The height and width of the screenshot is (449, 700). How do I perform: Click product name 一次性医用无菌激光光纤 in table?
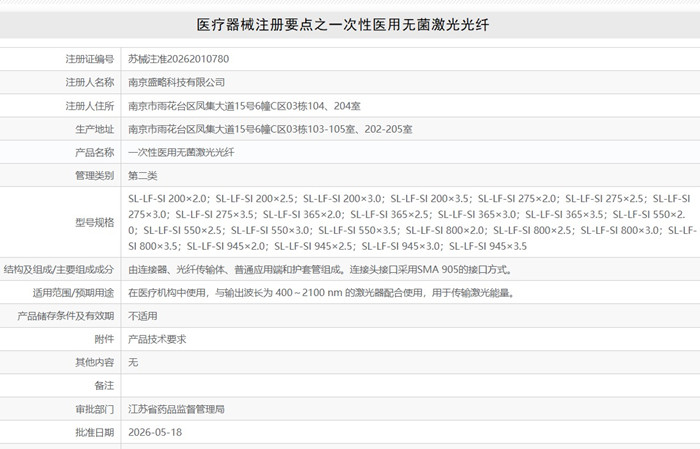coord(181,152)
